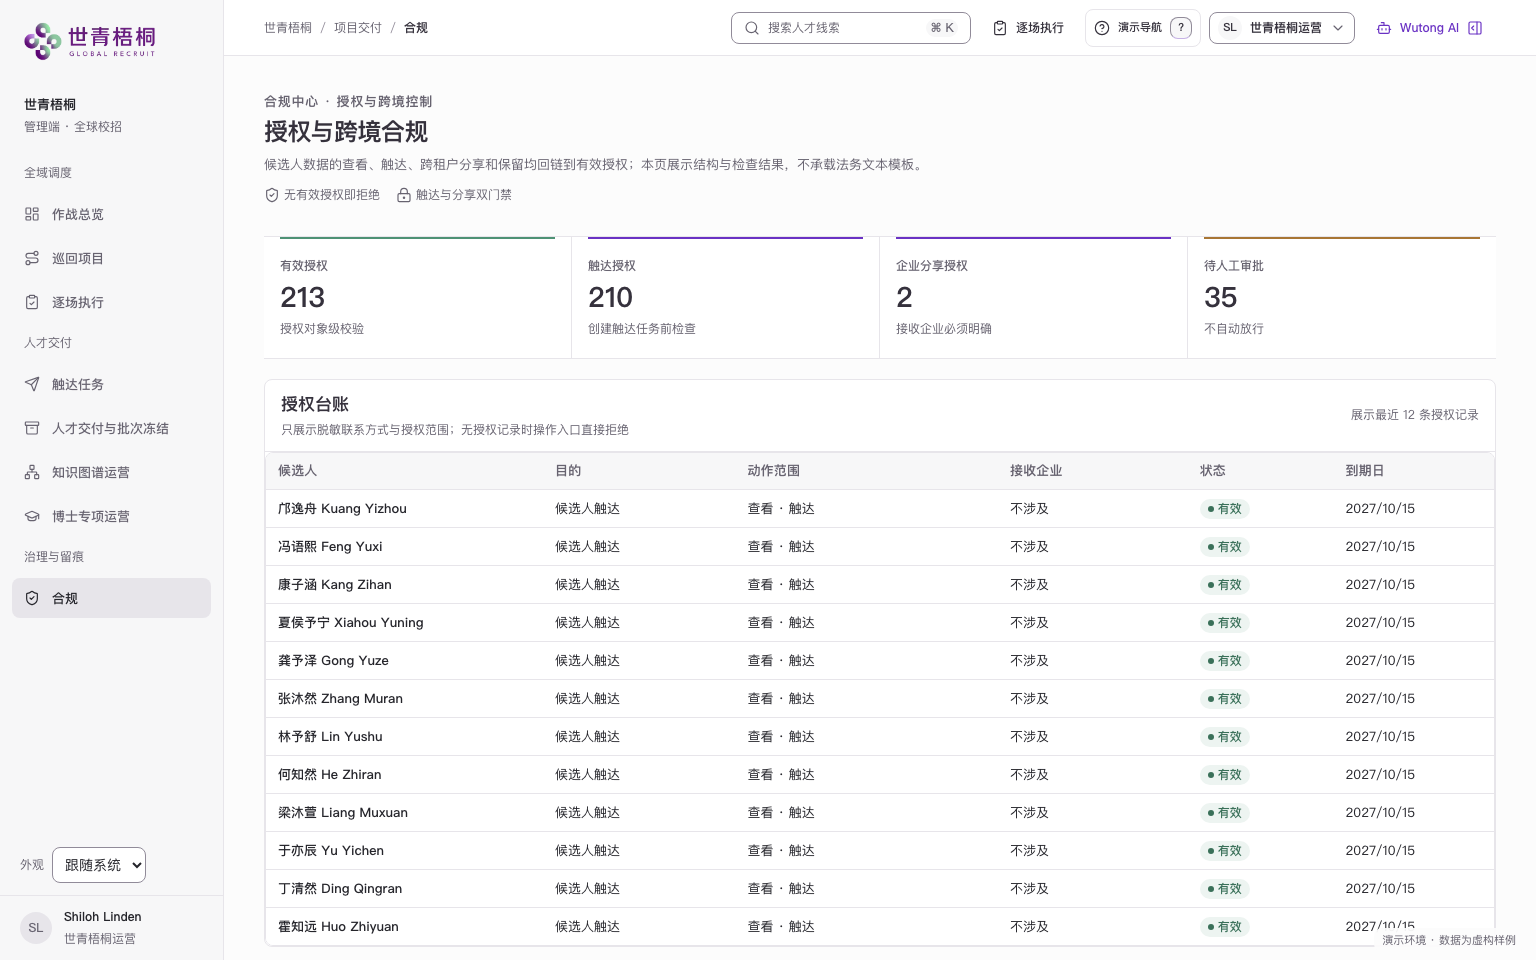Select 知识图谱运营 in sidebar

[x=111, y=472]
